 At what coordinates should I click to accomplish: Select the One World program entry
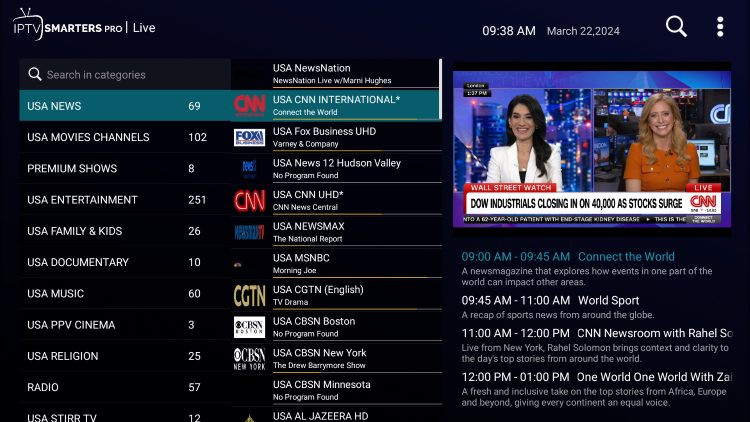596,389
